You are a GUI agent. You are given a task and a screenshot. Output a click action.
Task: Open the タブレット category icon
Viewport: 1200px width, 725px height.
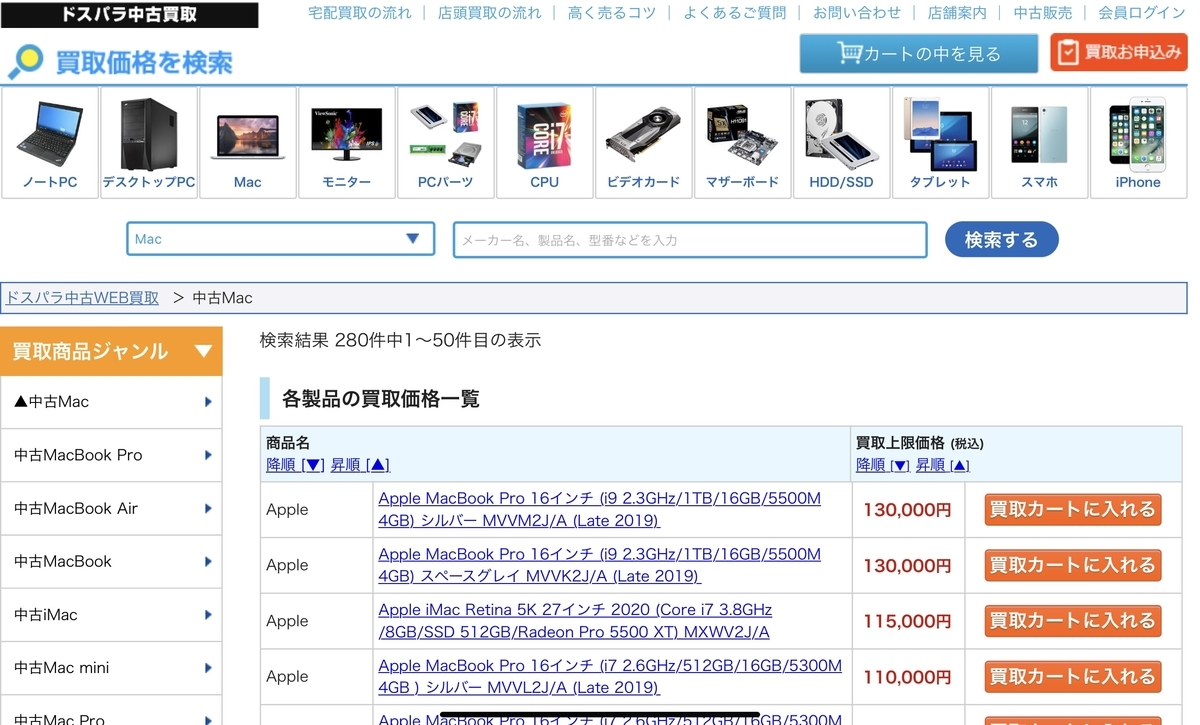(x=940, y=143)
